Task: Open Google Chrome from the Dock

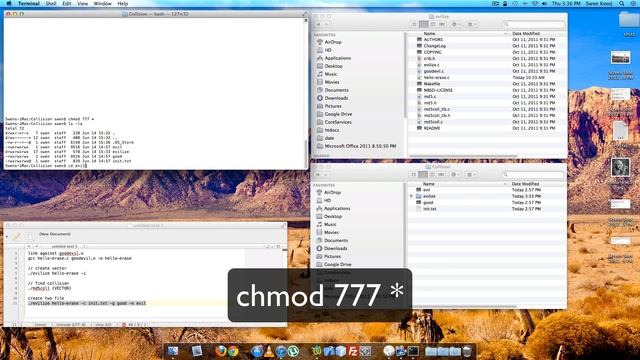Action: coord(233,351)
